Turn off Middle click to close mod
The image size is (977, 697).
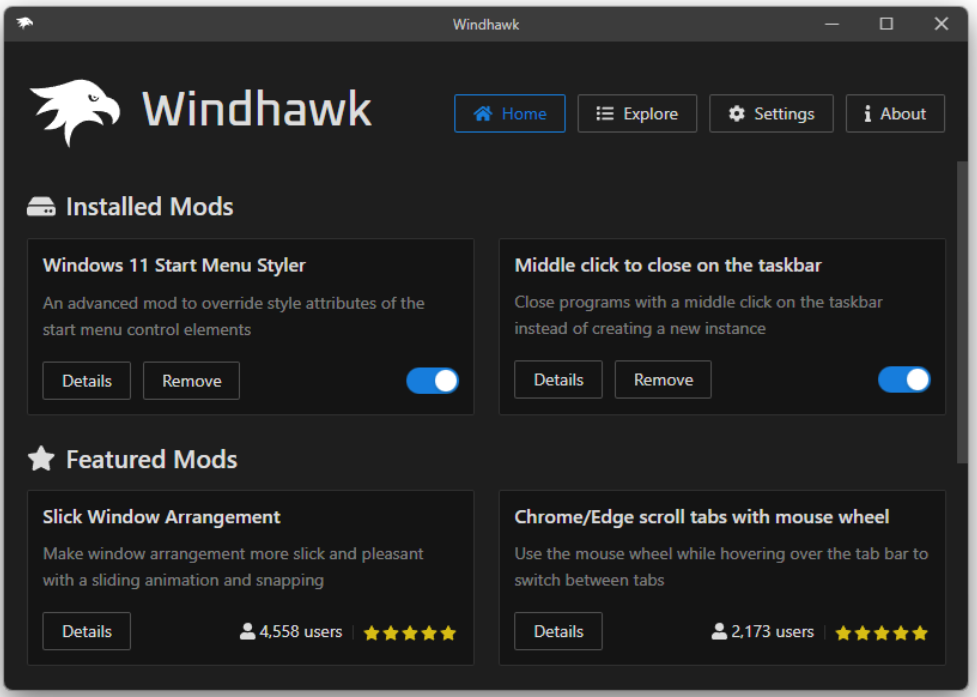point(904,379)
